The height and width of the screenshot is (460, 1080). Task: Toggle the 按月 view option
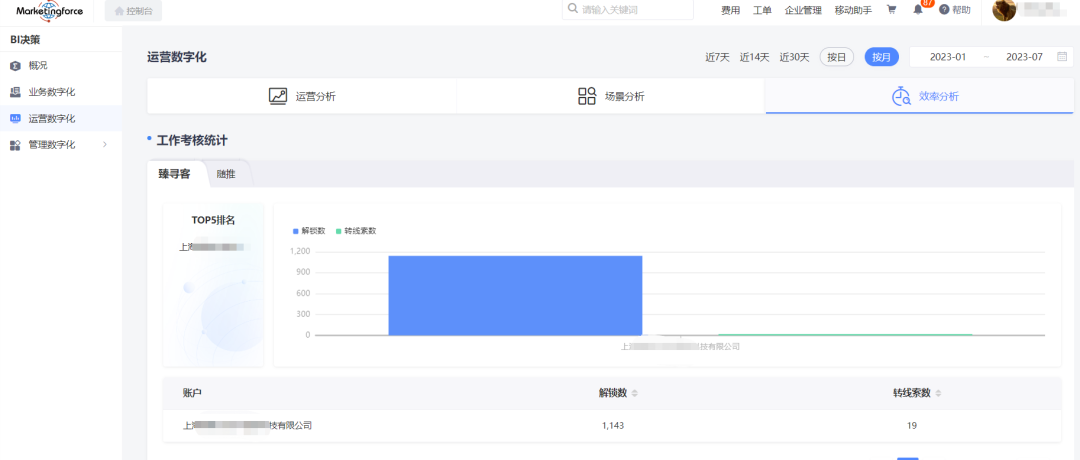click(881, 57)
